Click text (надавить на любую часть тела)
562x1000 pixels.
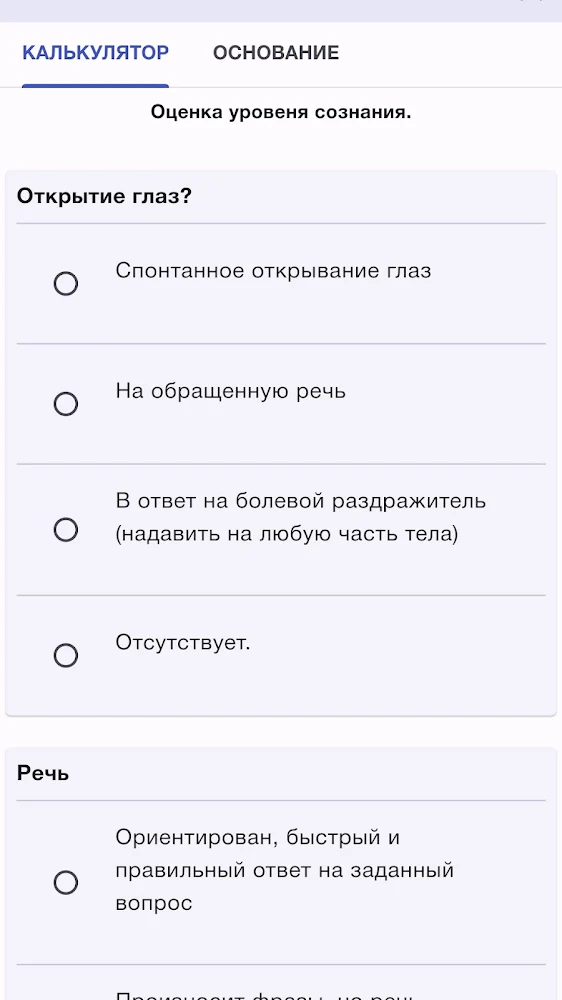point(287,534)
